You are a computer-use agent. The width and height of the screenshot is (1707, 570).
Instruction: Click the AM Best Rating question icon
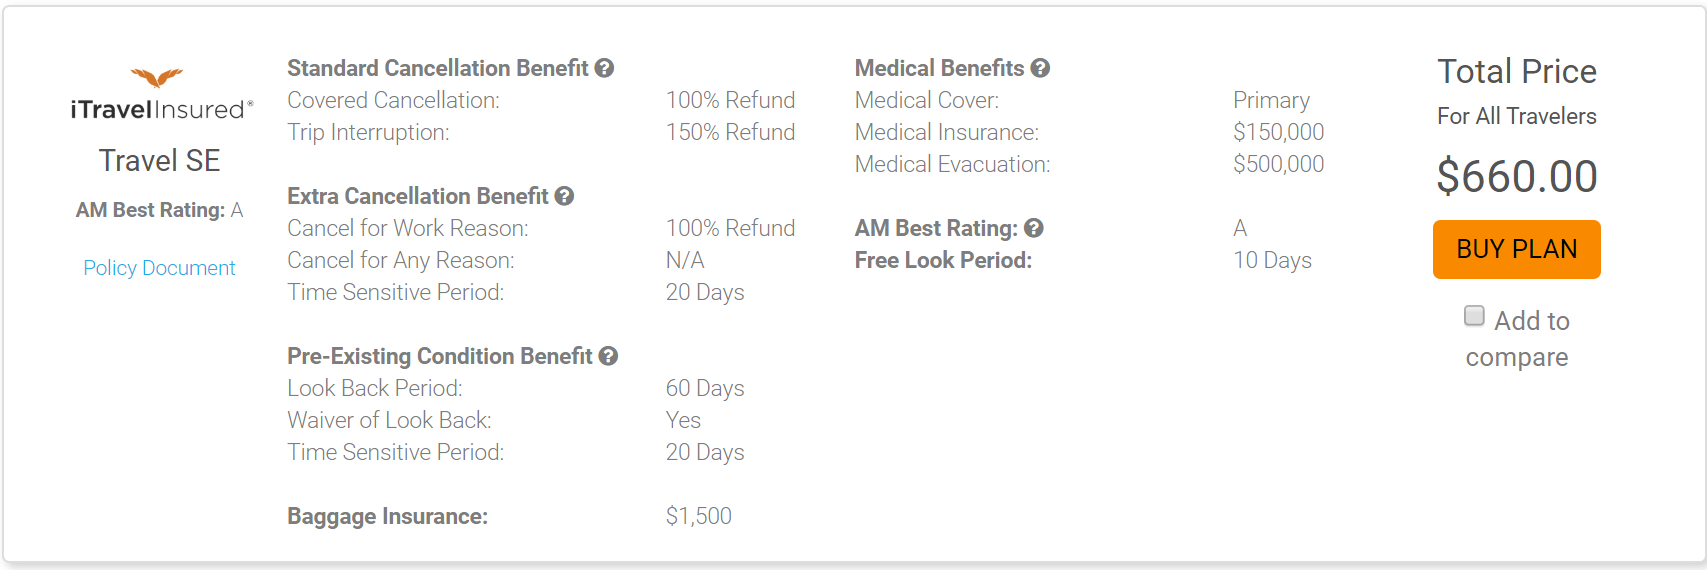coord(1034,228)
